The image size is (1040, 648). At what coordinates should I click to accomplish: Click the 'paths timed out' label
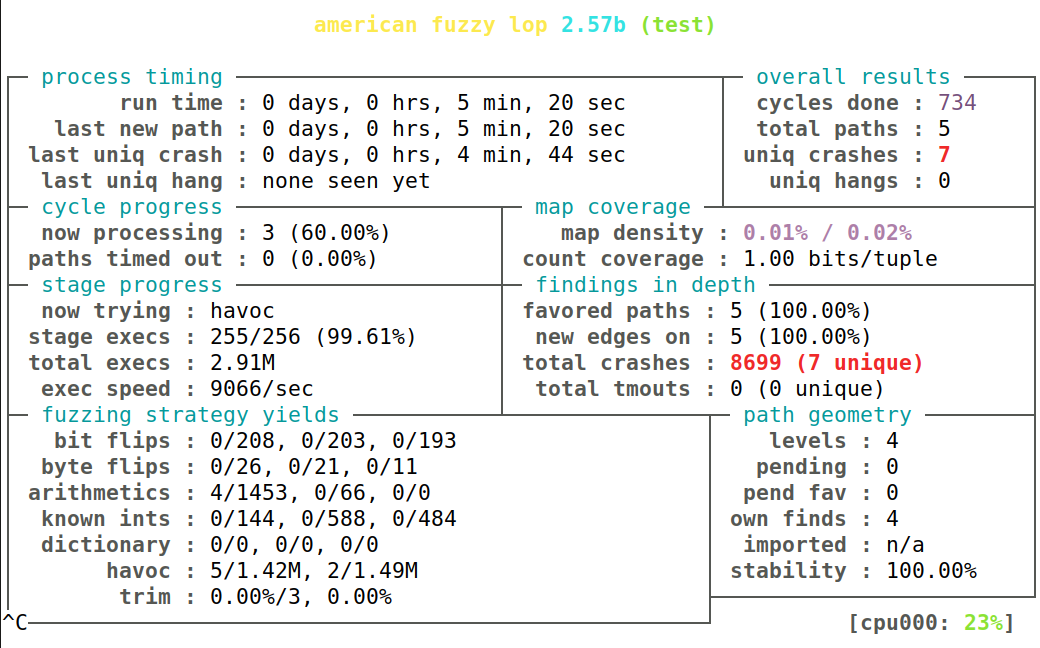[x=125, y=259]
